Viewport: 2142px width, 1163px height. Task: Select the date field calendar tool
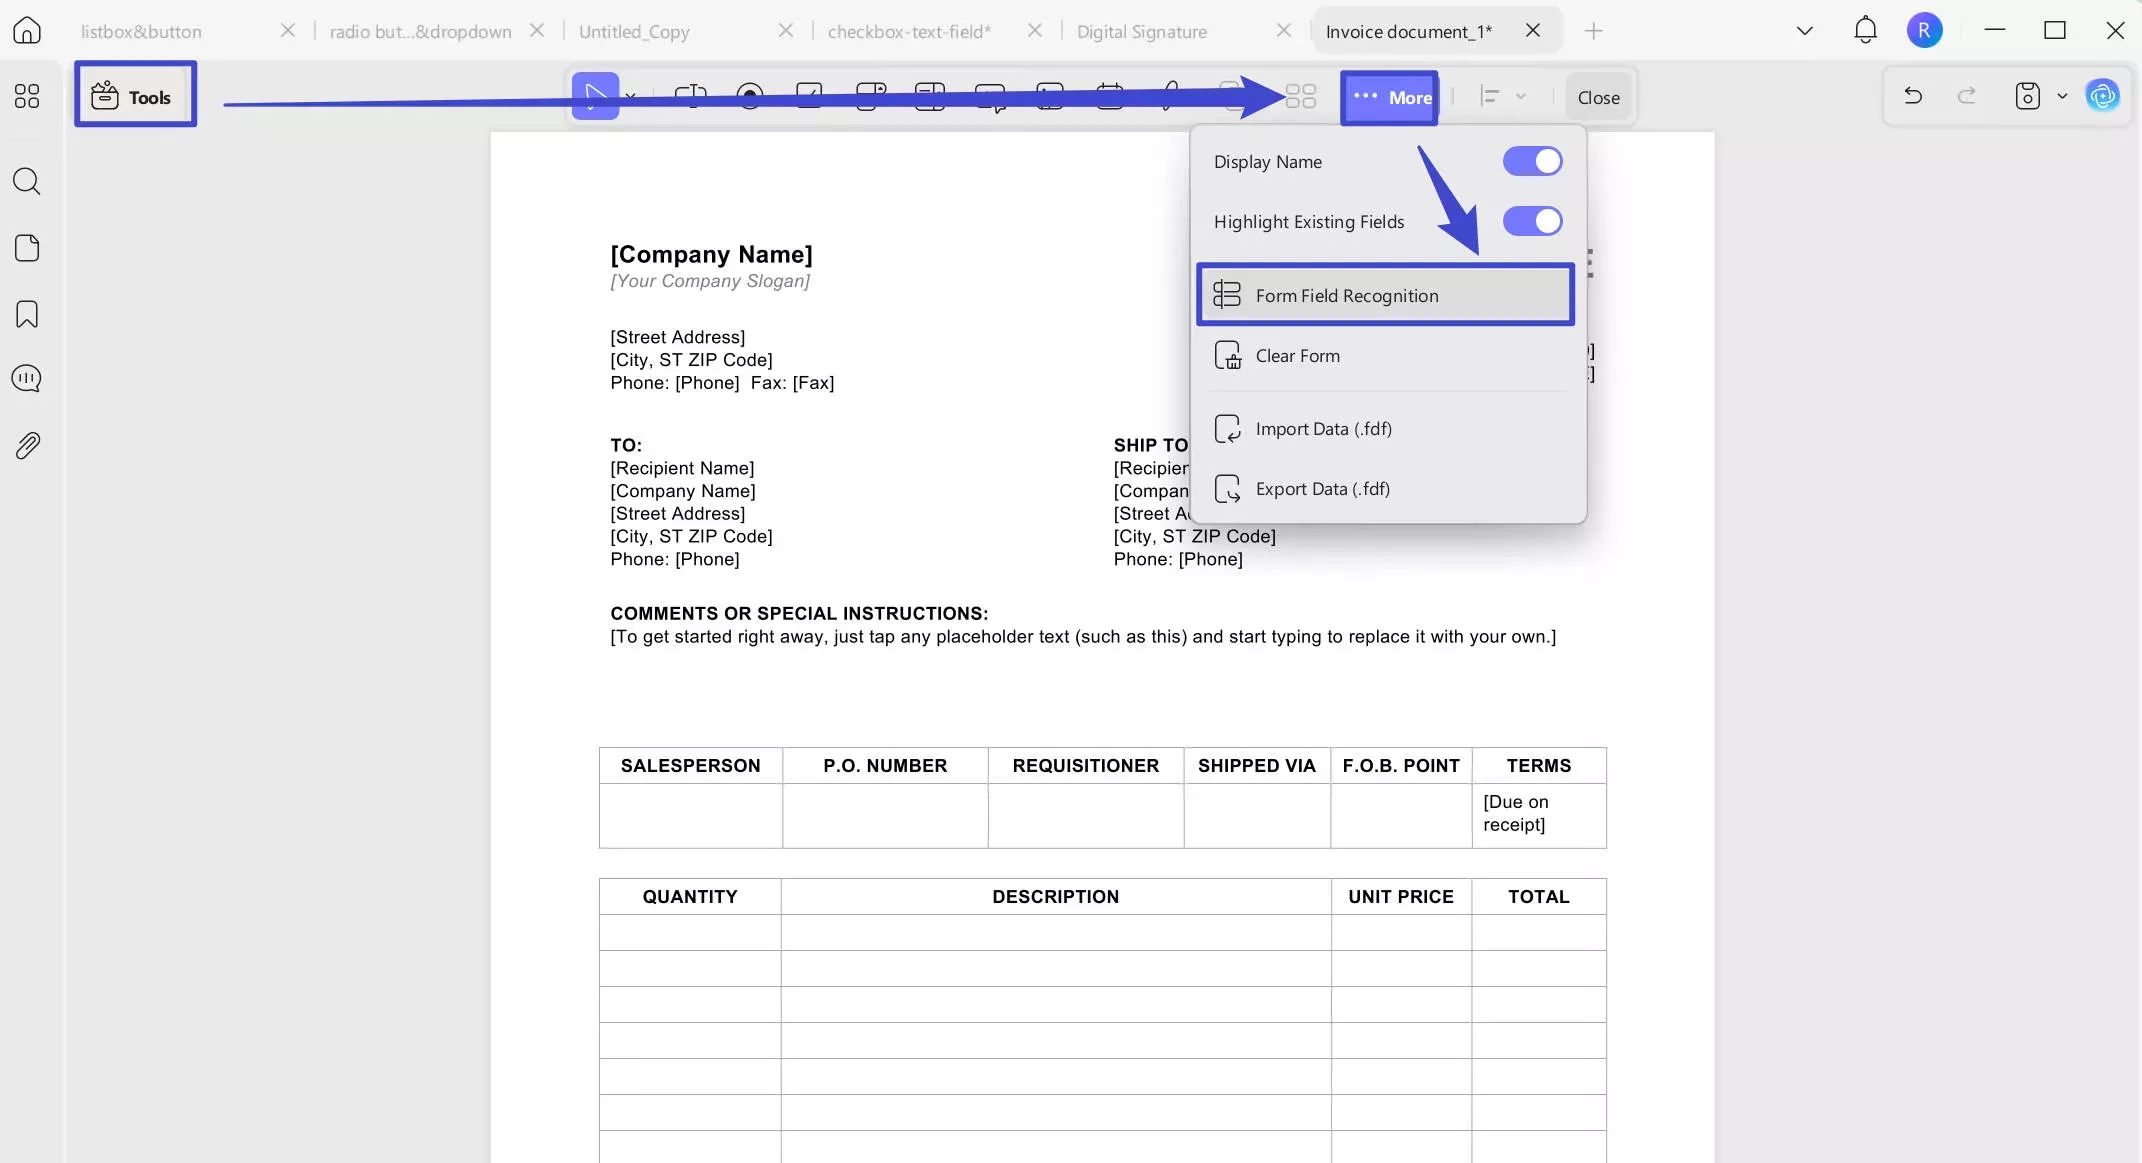tap(1110, 96)
